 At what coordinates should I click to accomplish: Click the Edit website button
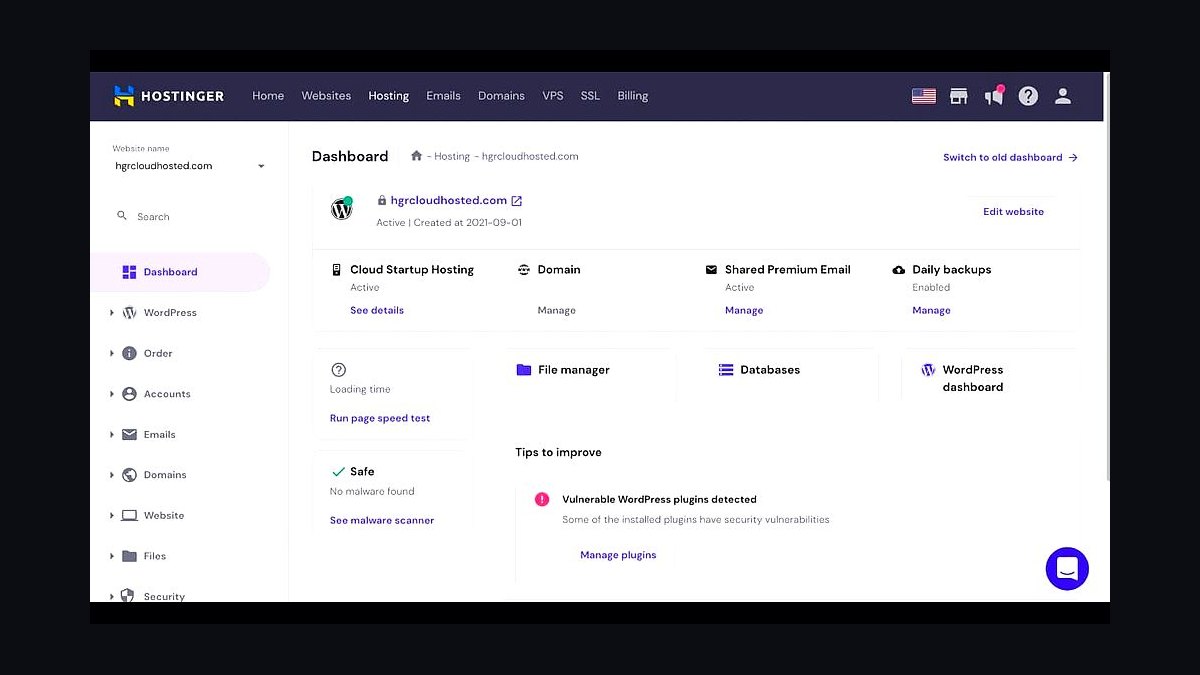pyautogui.click(x=1013, y=212)
